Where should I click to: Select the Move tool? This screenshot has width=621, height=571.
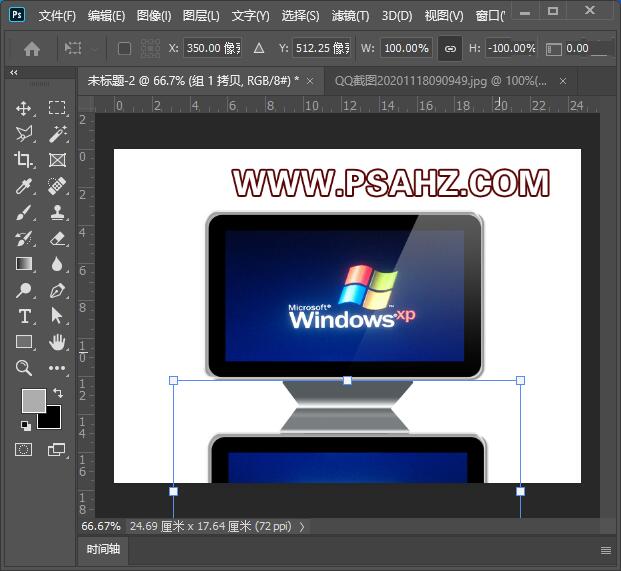24,108
